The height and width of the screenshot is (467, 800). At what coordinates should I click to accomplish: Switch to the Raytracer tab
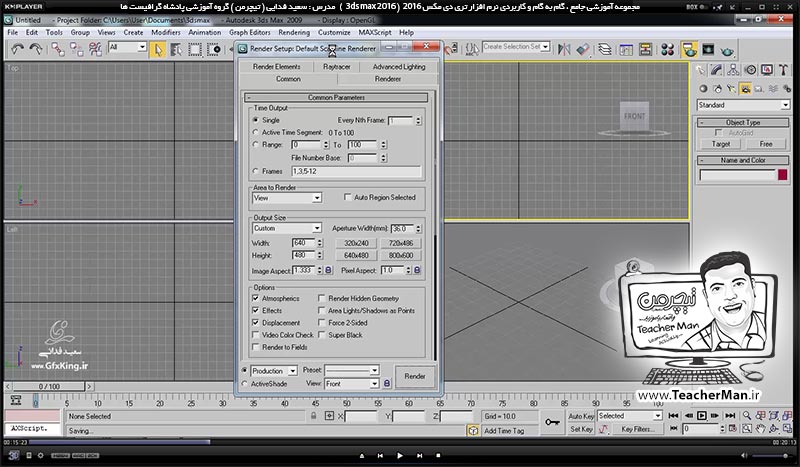[x=337, y=67]
